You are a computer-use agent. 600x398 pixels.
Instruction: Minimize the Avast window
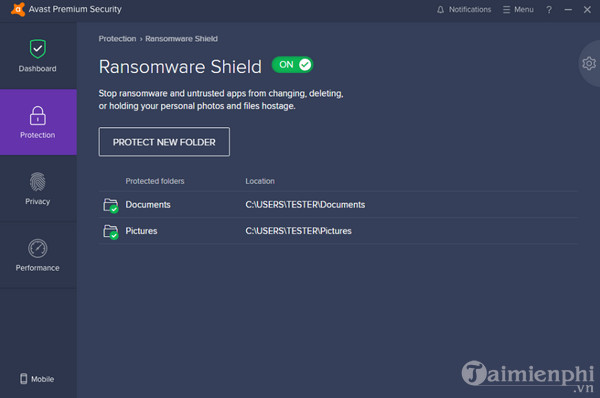pos(568,10)
